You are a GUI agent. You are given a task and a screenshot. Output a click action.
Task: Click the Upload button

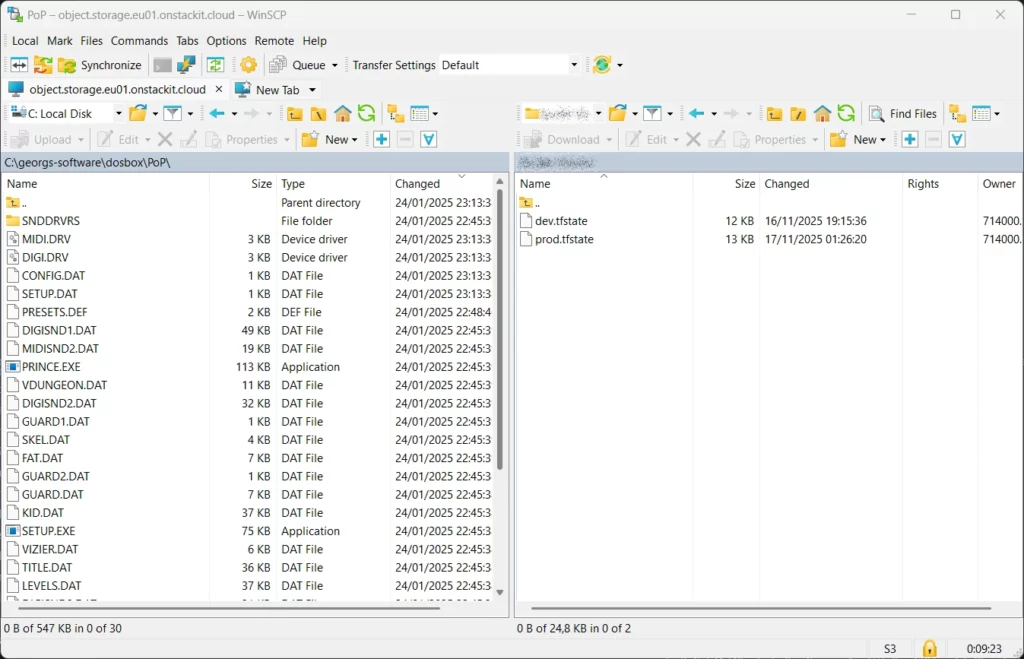pos(46,139)
